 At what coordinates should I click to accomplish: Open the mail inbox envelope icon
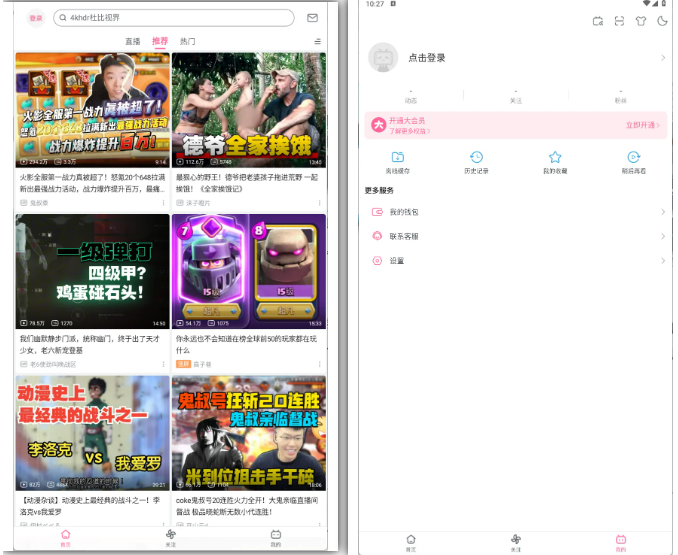(x=312, y=18)
